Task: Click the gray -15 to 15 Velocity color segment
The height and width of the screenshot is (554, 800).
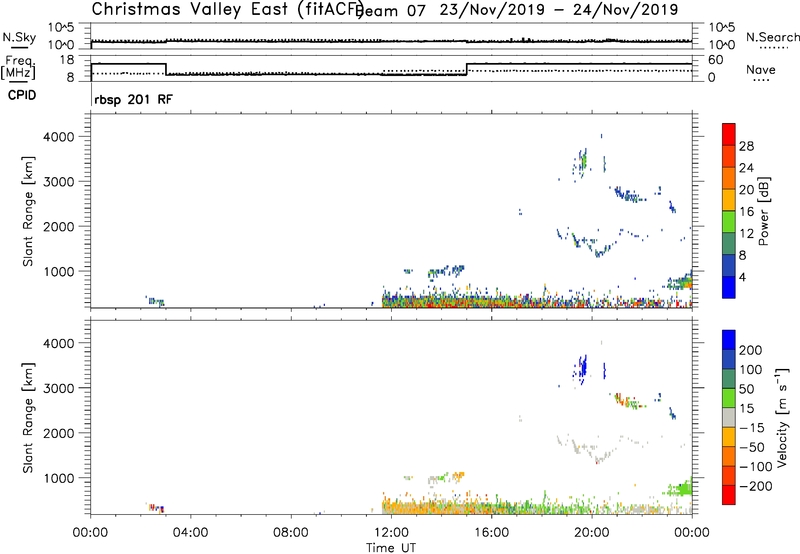Action: (729, 417)
